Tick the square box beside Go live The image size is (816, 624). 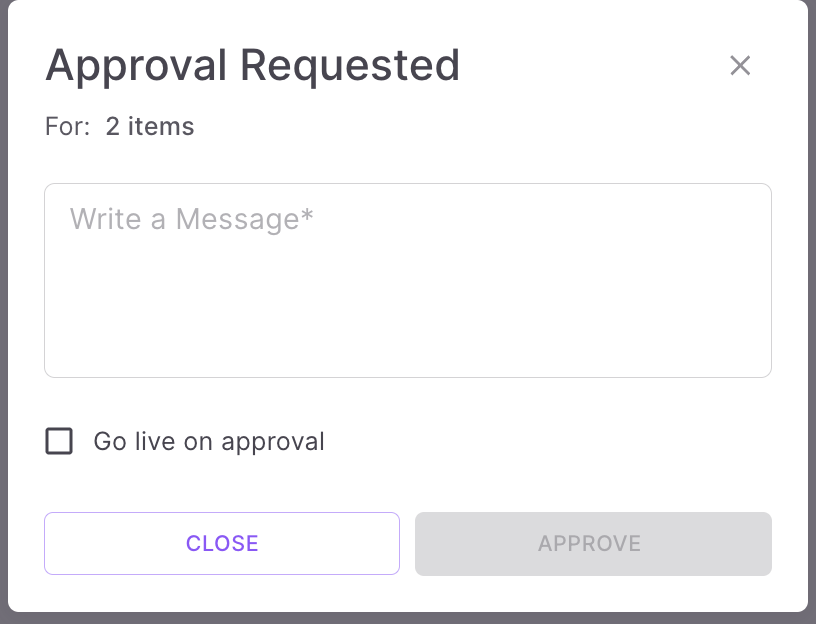tap(60, 441)
